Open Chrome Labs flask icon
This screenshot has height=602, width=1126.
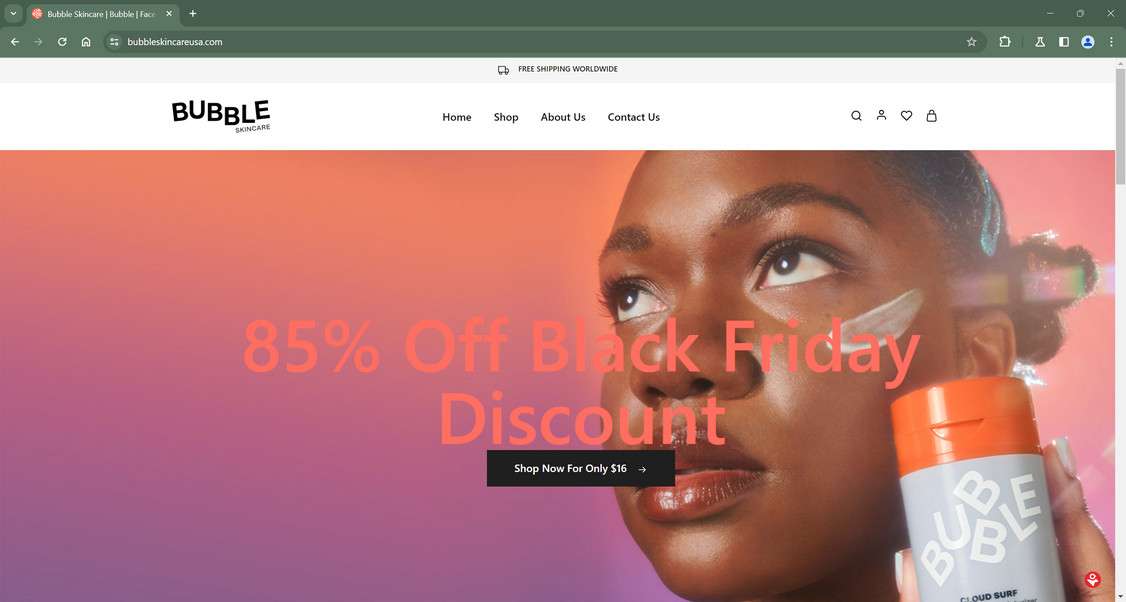[x=1040, y=42]
